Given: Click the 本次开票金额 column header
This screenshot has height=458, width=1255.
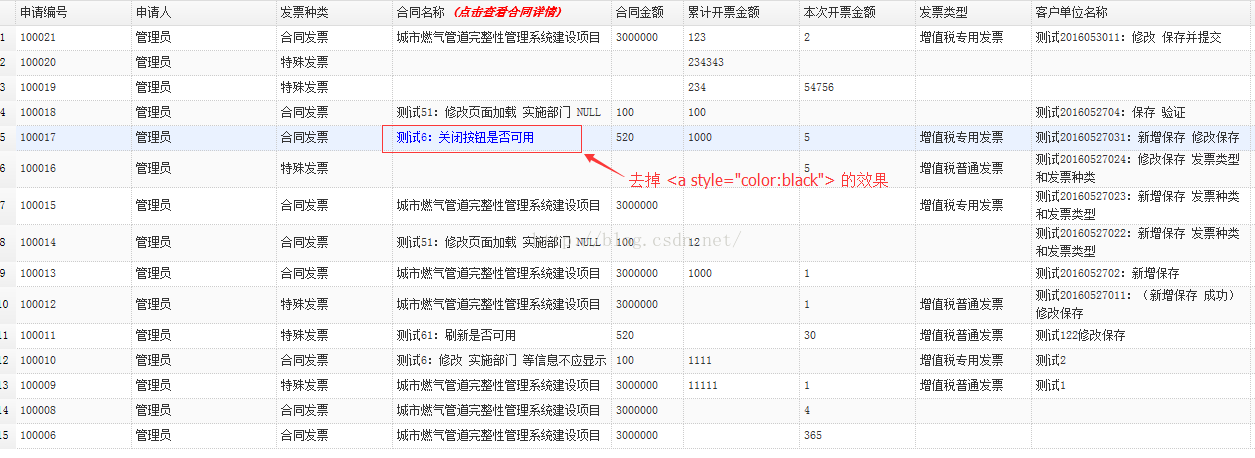Looking at the screenshot, I should [x=839, y=12].
